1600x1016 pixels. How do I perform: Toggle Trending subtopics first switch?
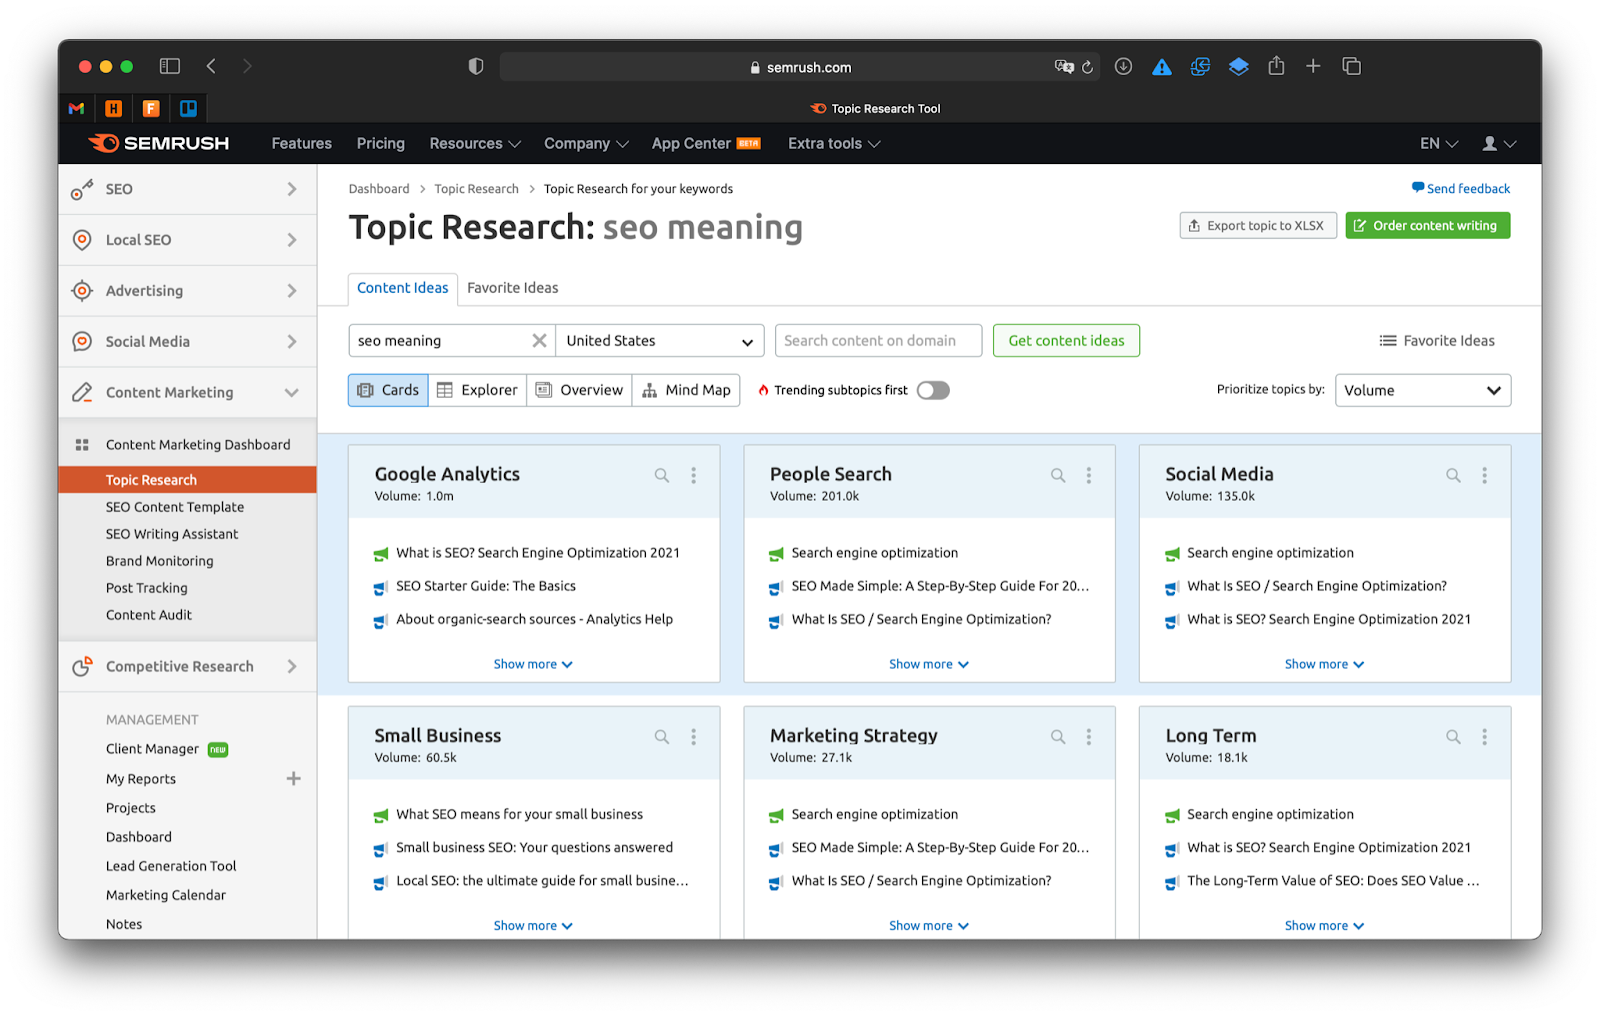pyautogui.click(x=933, y=390)
